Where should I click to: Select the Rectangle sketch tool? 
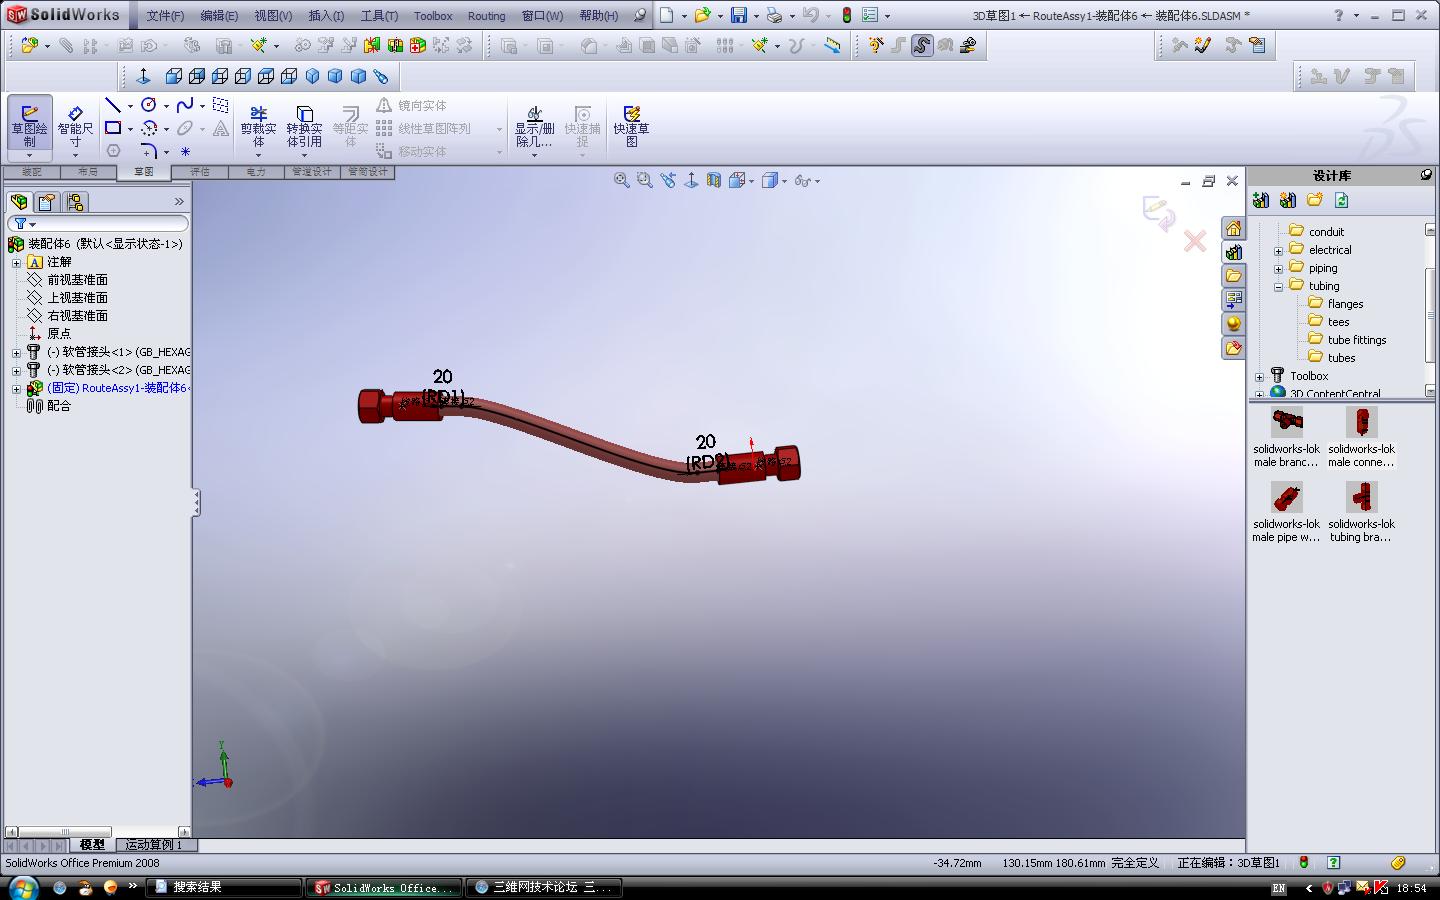[x=113, y=128]
